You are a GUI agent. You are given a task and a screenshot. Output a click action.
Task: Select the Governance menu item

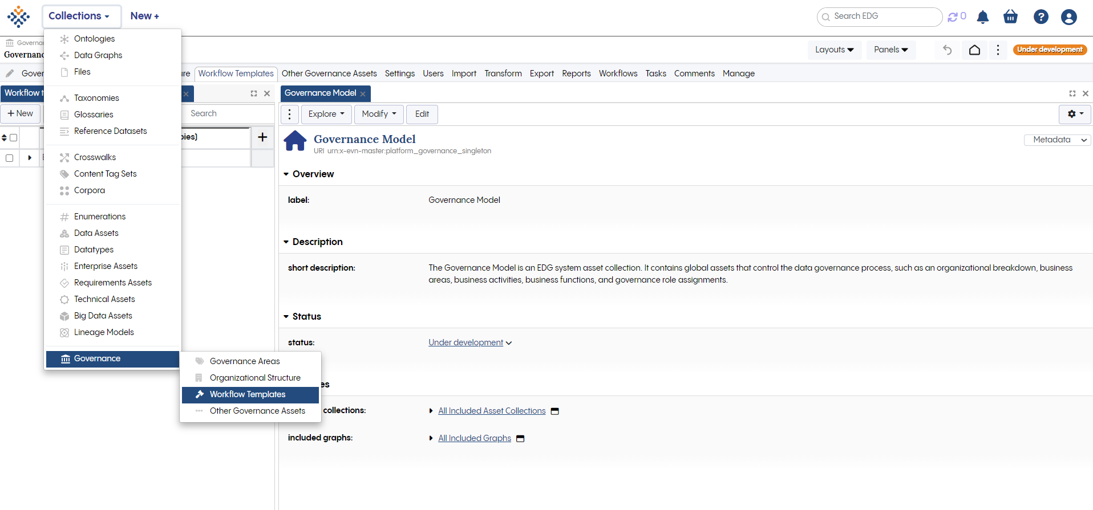(112, 359)
